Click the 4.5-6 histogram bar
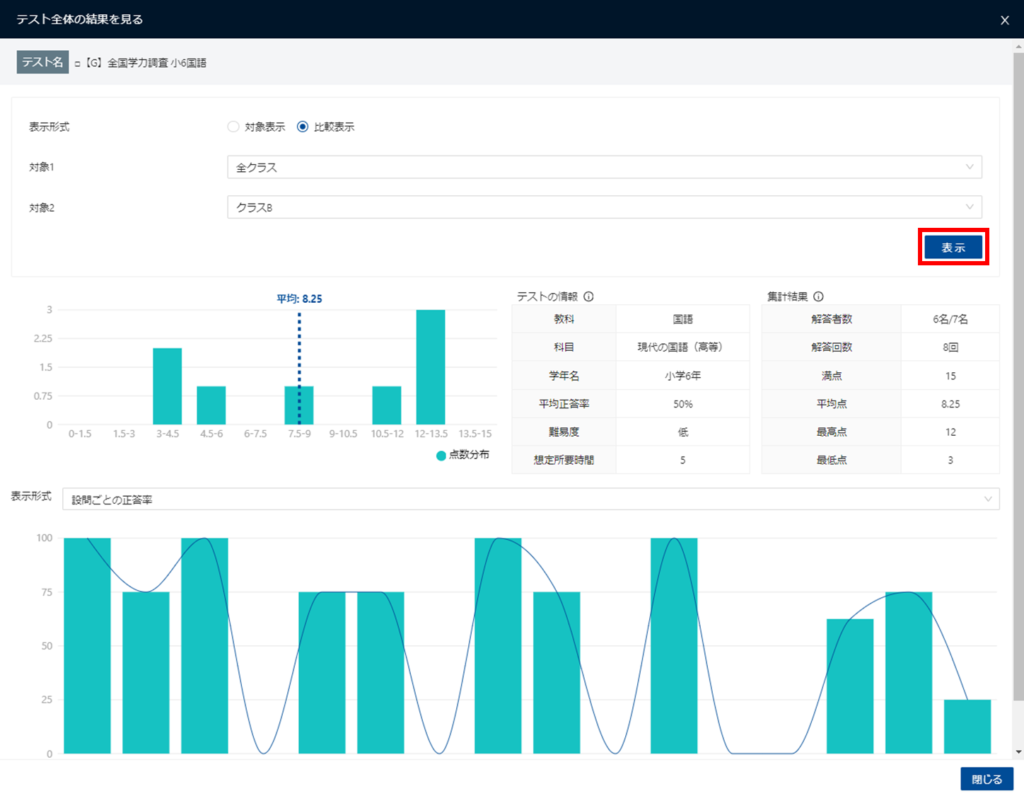The height and width of the screenshot is (796, 1024). click(211, 405)
